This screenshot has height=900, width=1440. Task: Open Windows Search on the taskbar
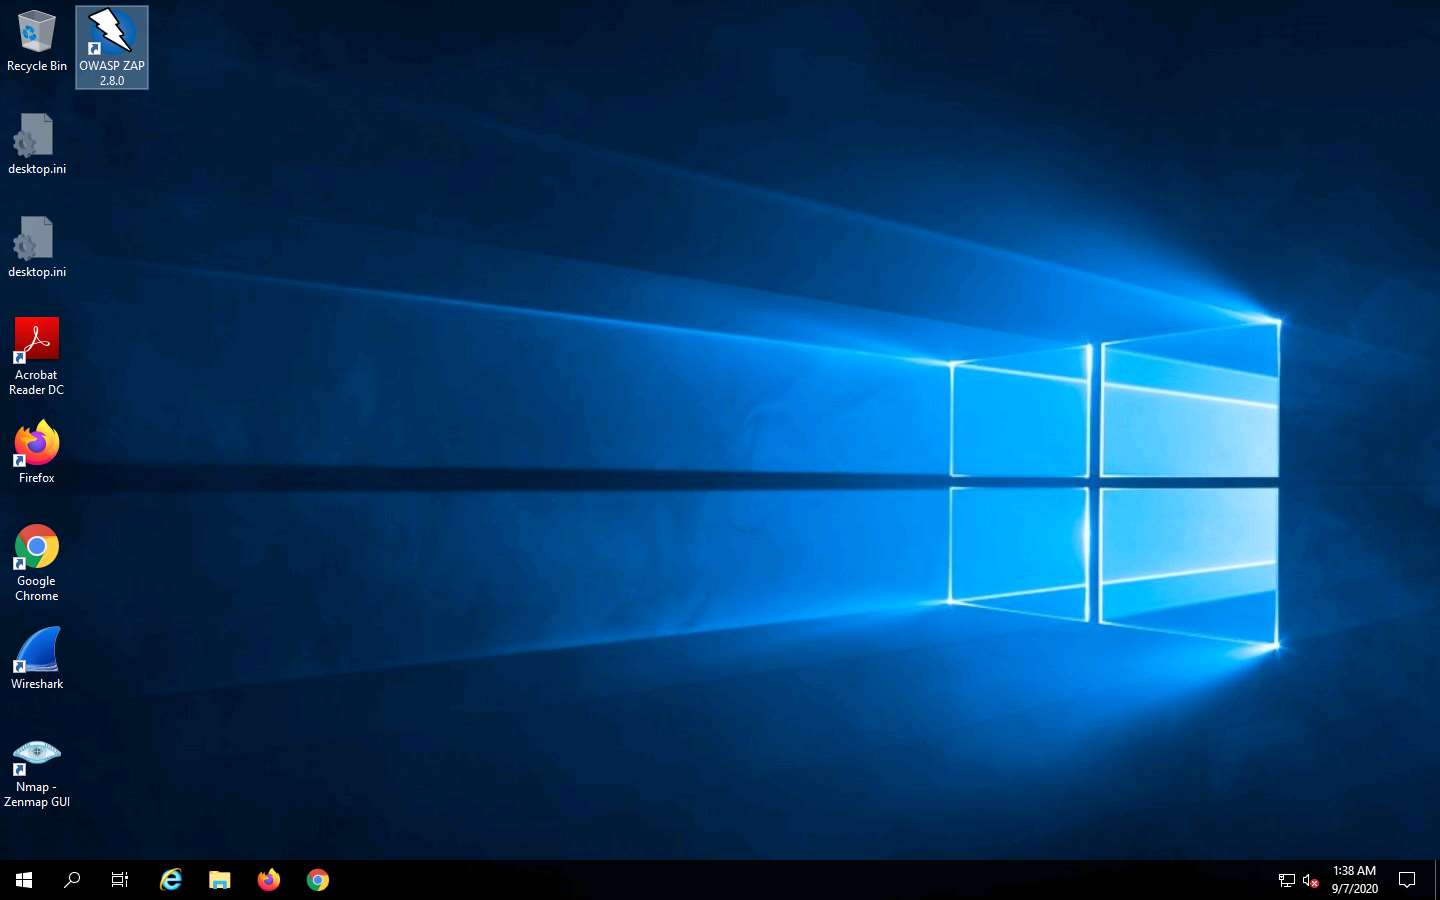[x=71, y=880]
